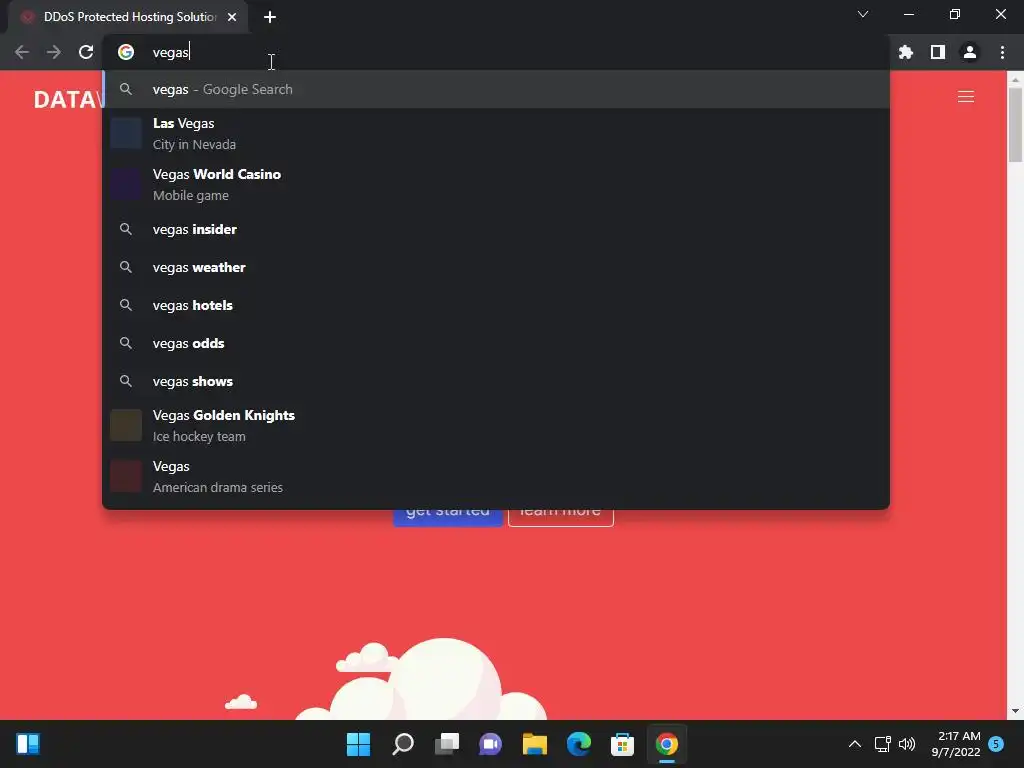1024x768 pixels.
Task: Select vegas hotels suggestion
Action: [x=496, y=305]
